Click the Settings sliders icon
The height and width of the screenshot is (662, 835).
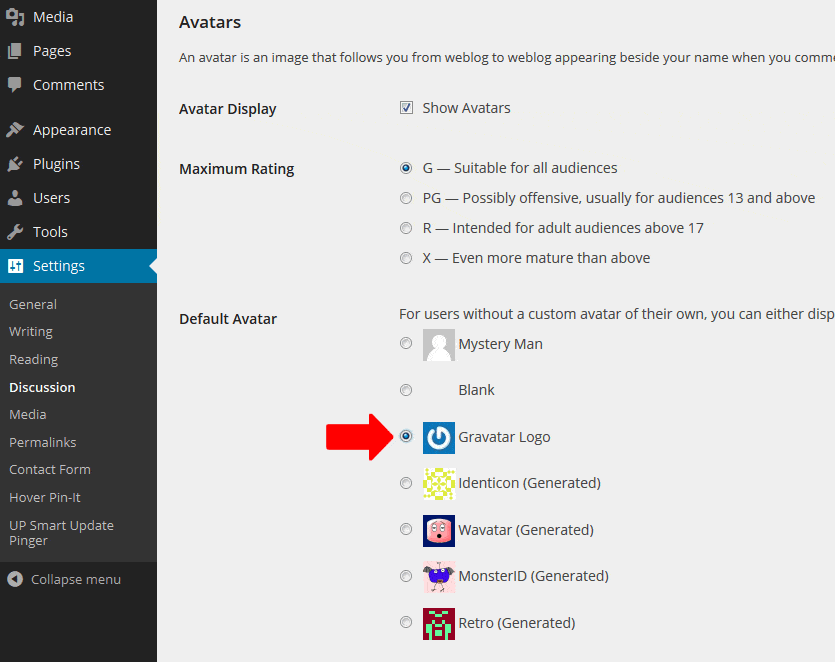point(15,266)
